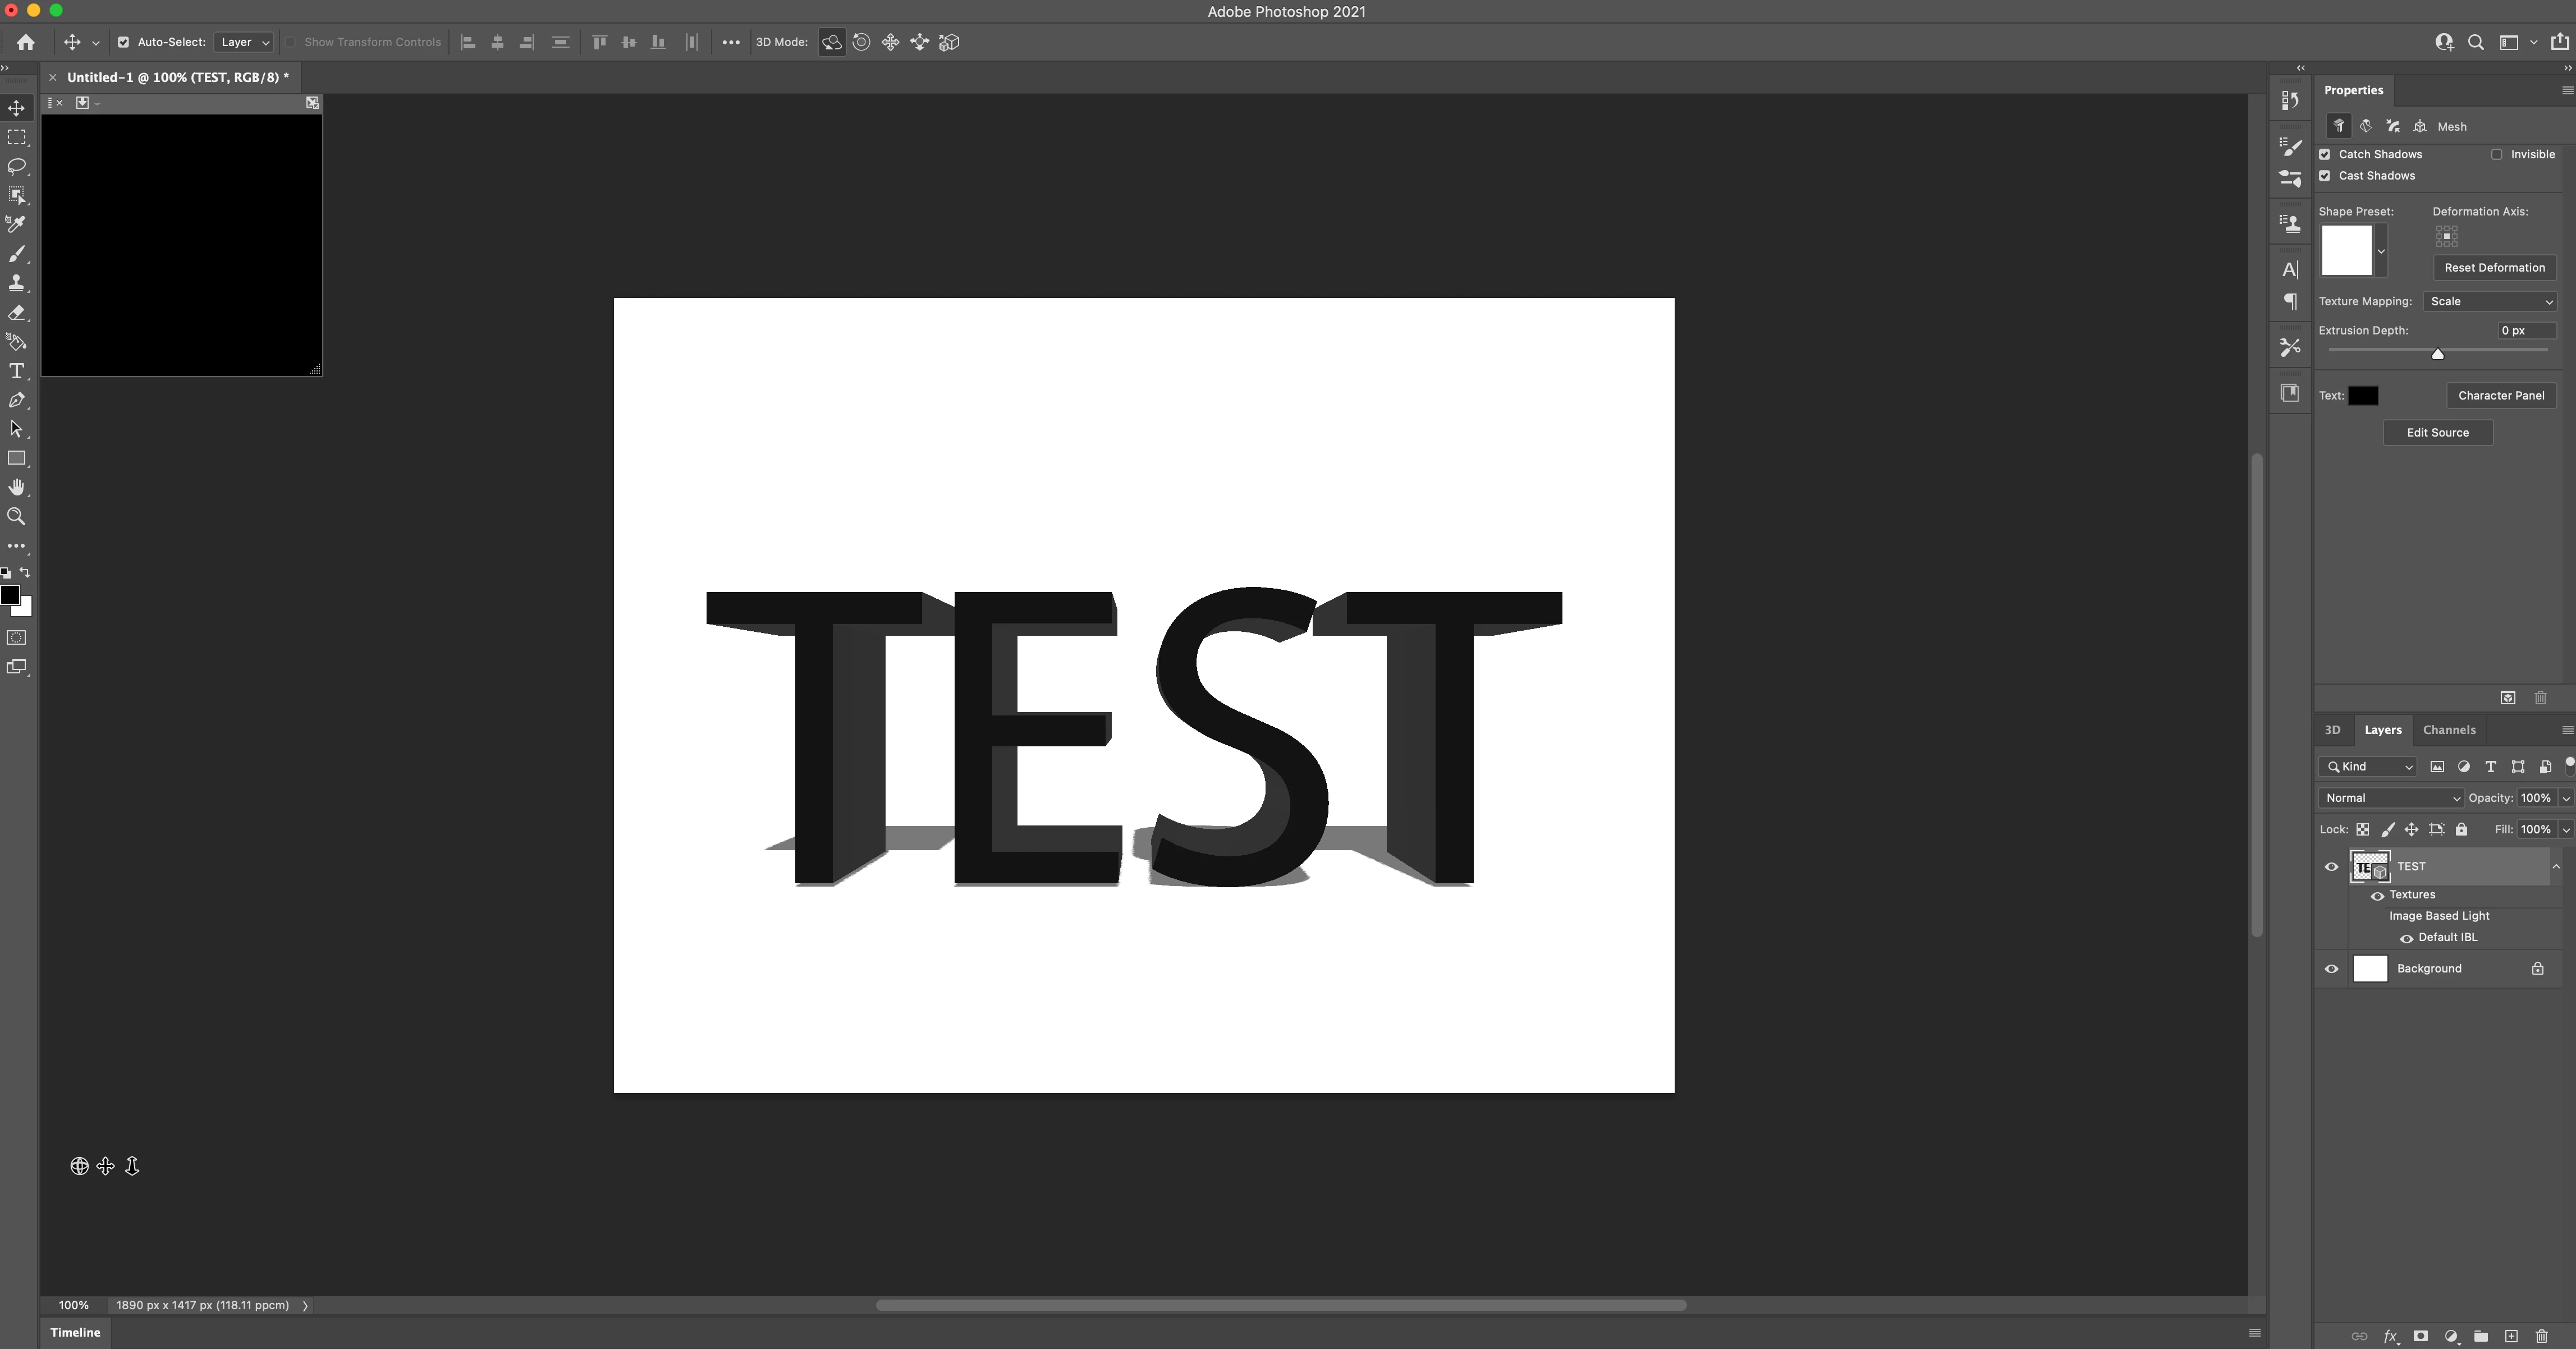The width and height of the screenshot is (2576, 1349).
Task: Select the Zoom tool
Action: click(17, 517)
